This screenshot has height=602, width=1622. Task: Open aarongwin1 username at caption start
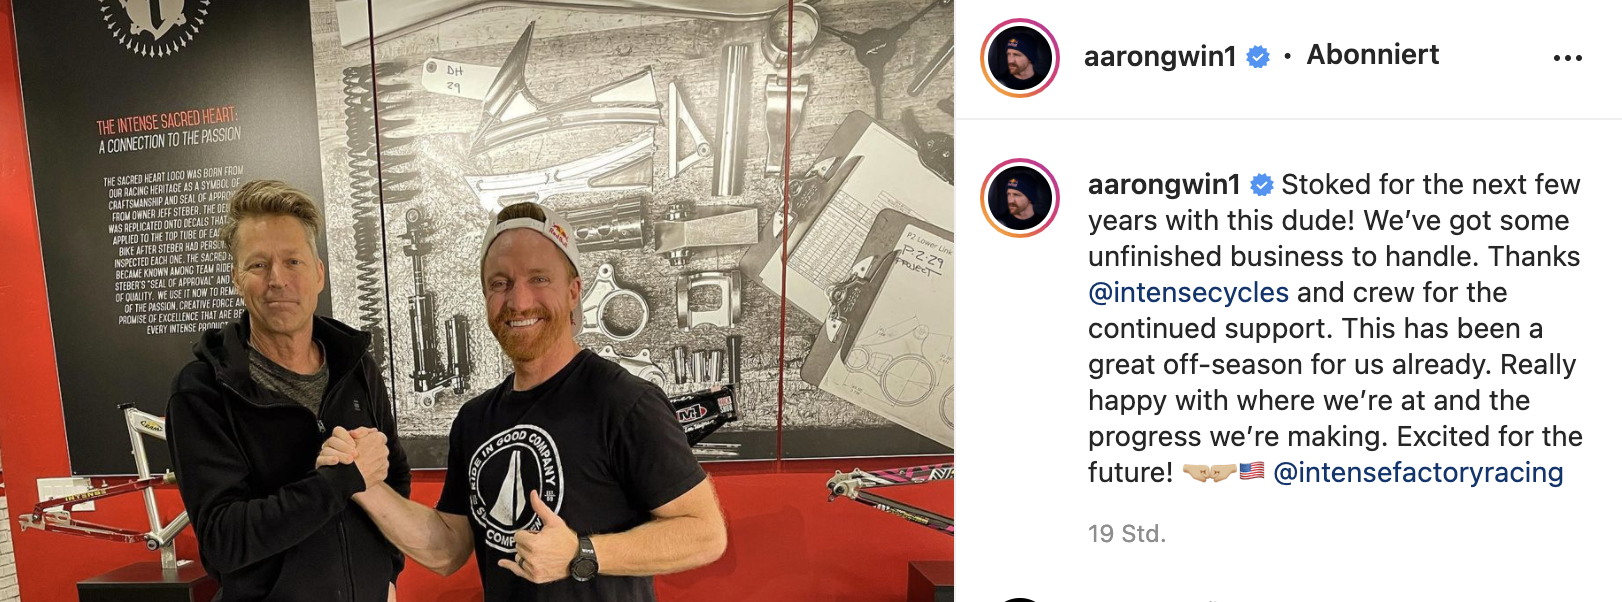(1164, 185)
